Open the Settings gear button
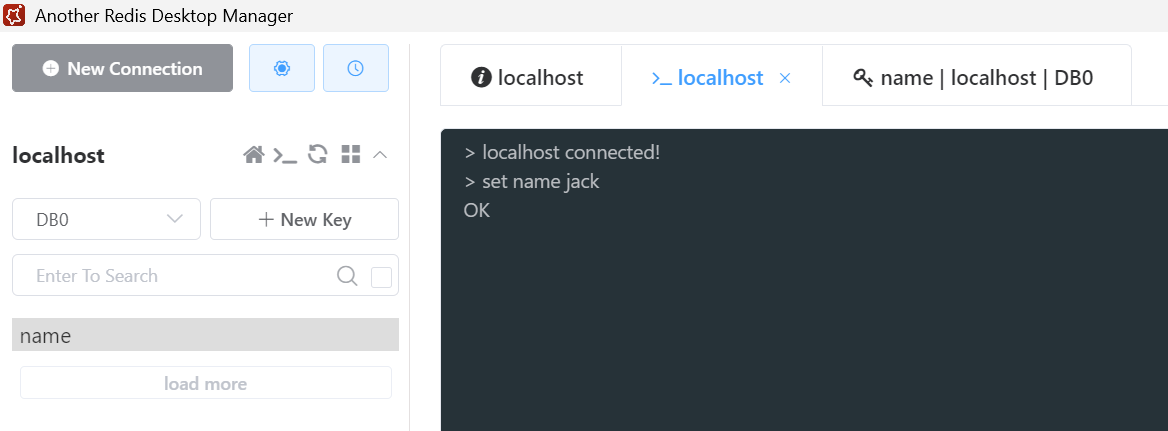1168x431 pixels. tap(282, 68)
